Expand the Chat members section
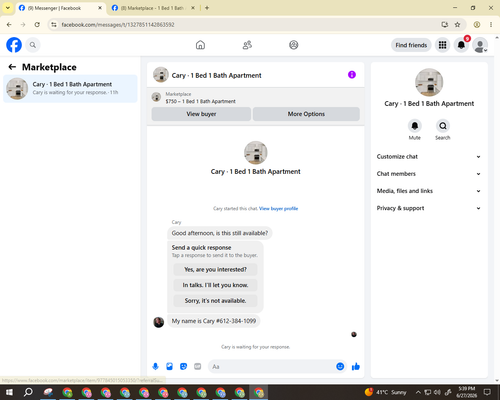The width and height of the screenshot is (500, 400). (x=429, y=174)
